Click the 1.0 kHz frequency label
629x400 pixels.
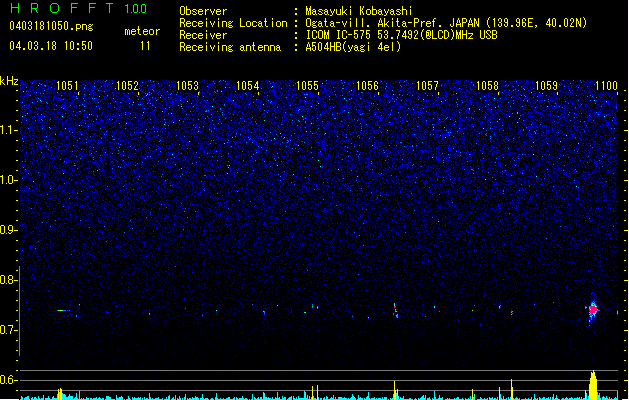9,180
